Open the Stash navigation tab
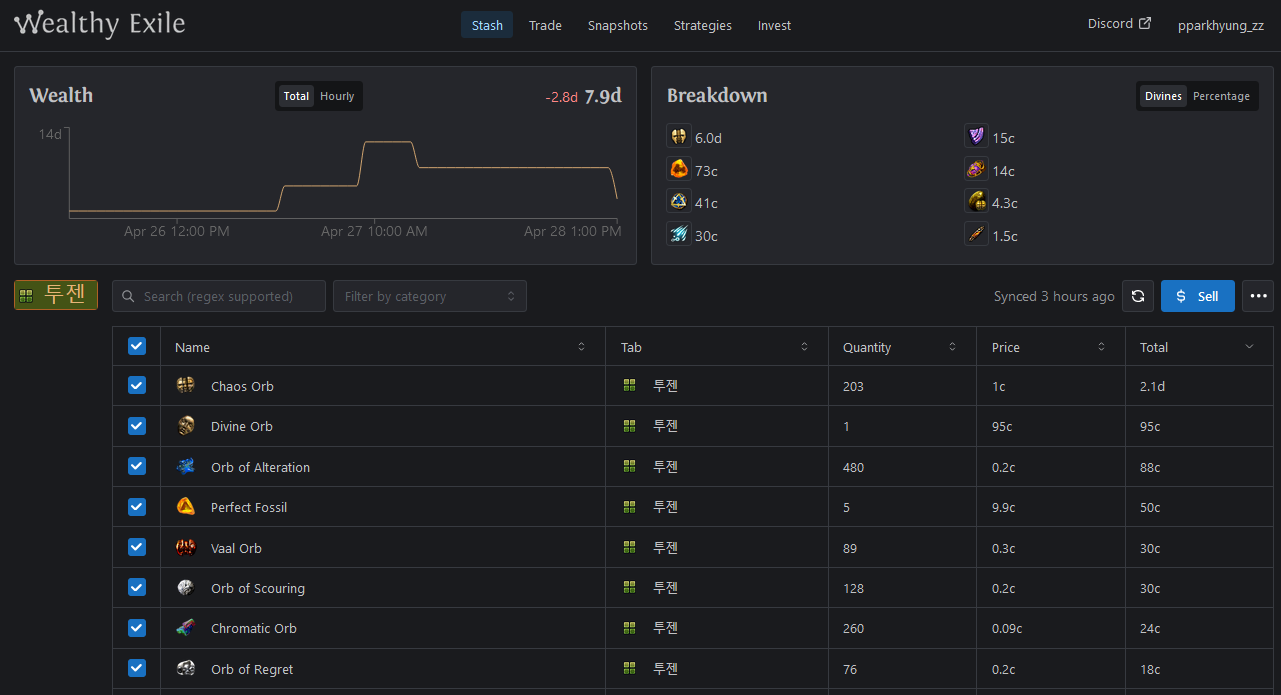Screen dimensions: 1281x695 coord(487,25)
